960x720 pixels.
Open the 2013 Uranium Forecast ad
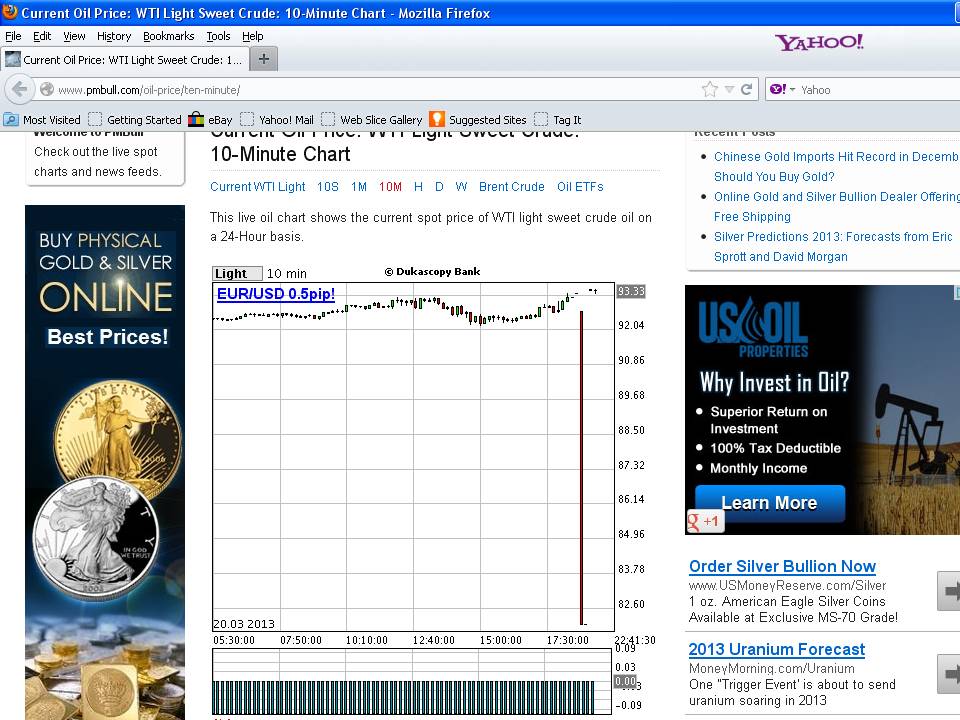(776, 649)
